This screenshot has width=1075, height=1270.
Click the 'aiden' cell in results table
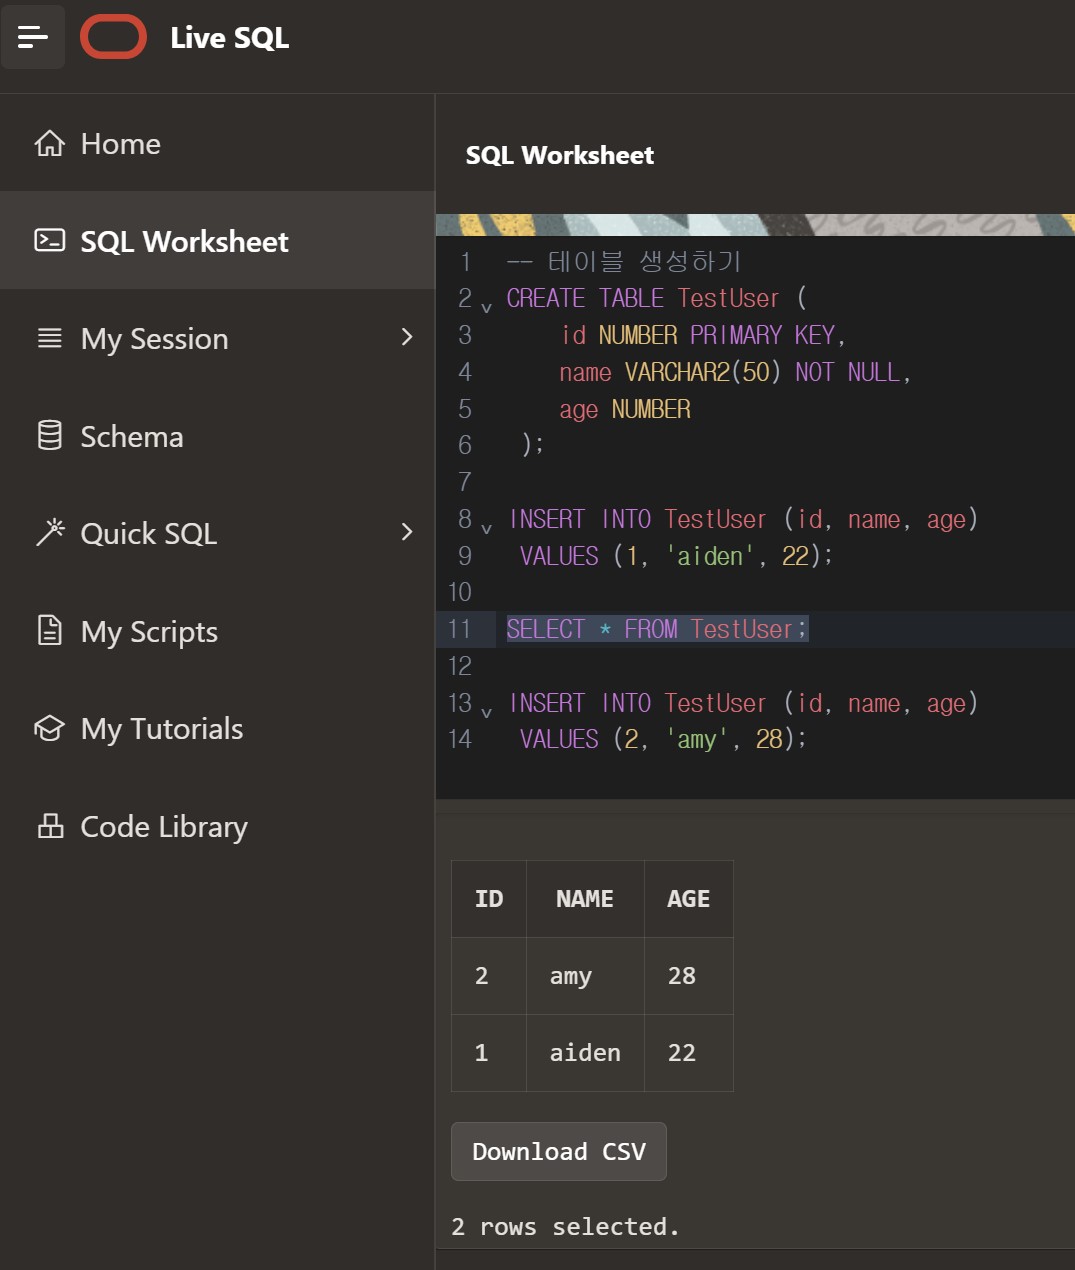tap(585, 1053)
